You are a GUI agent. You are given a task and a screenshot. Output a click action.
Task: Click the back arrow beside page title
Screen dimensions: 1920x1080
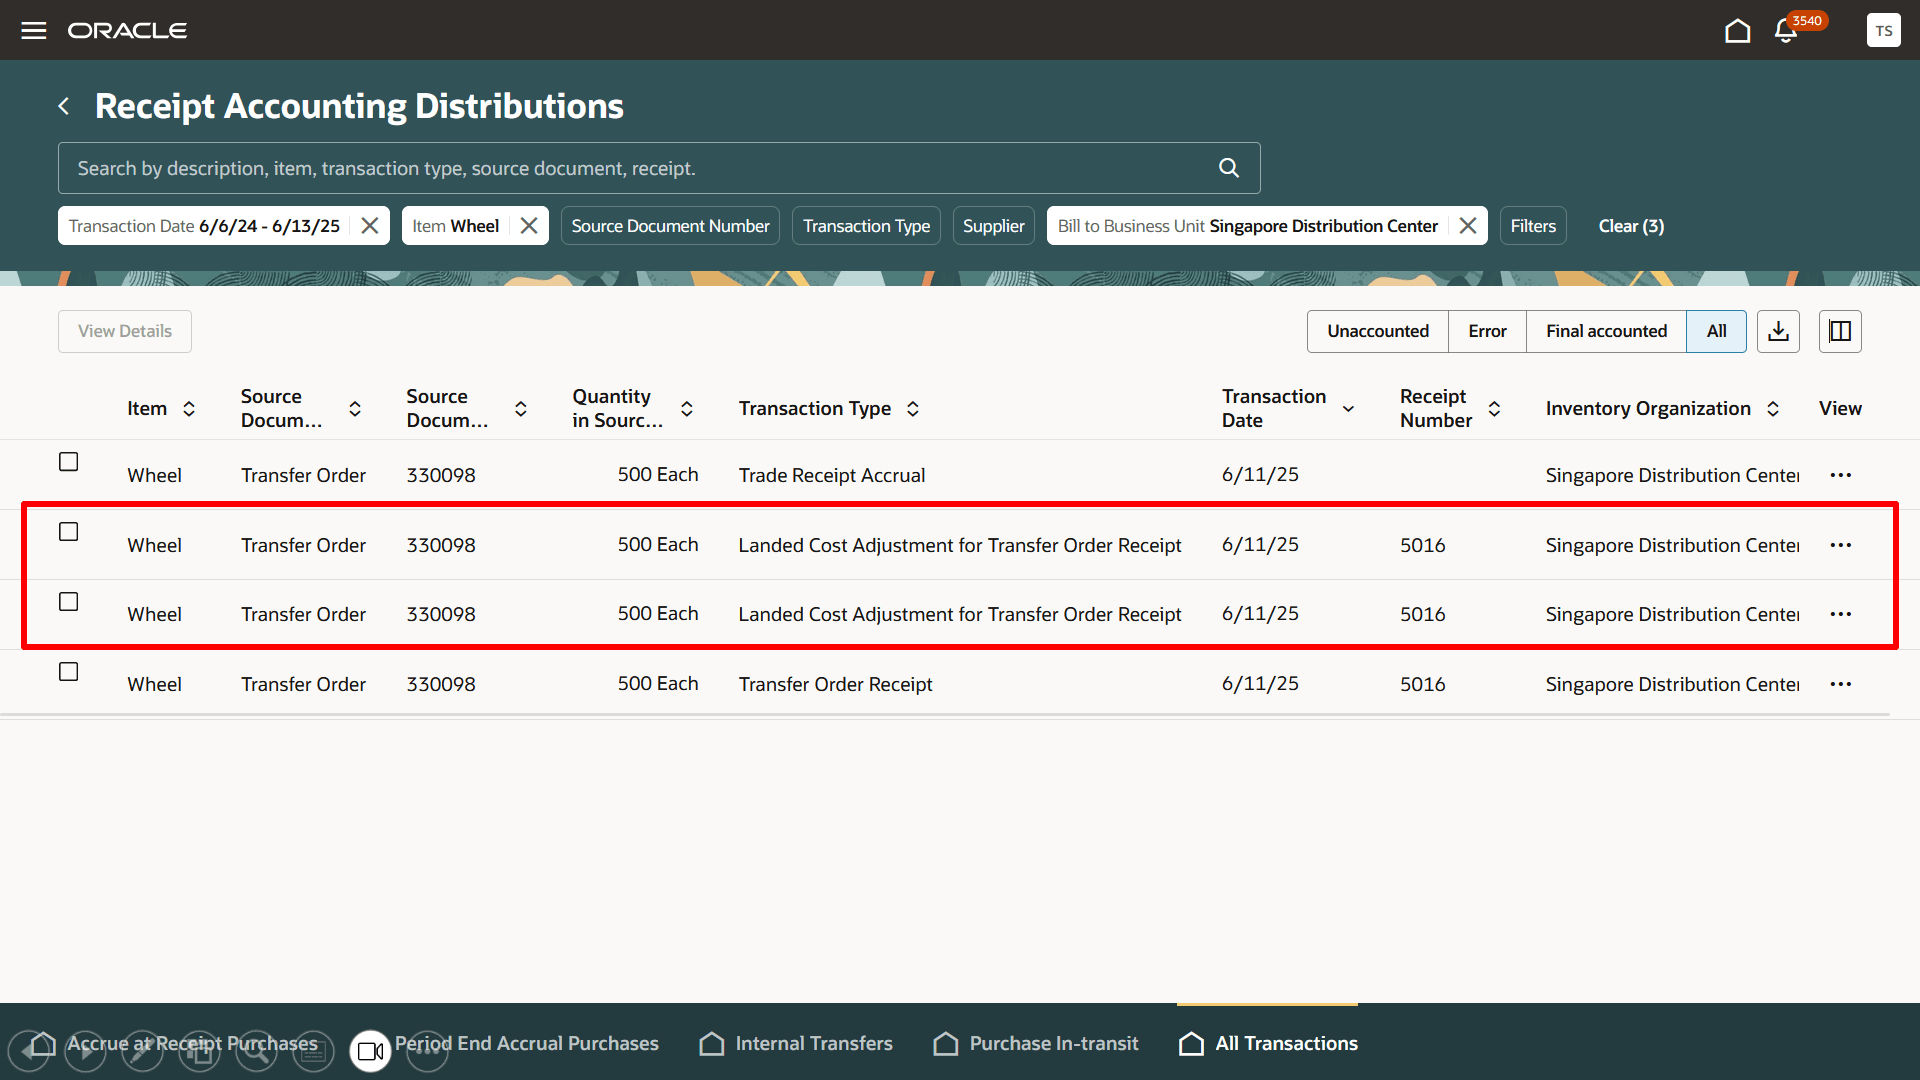pyautogui.click(x=64, y=106)
